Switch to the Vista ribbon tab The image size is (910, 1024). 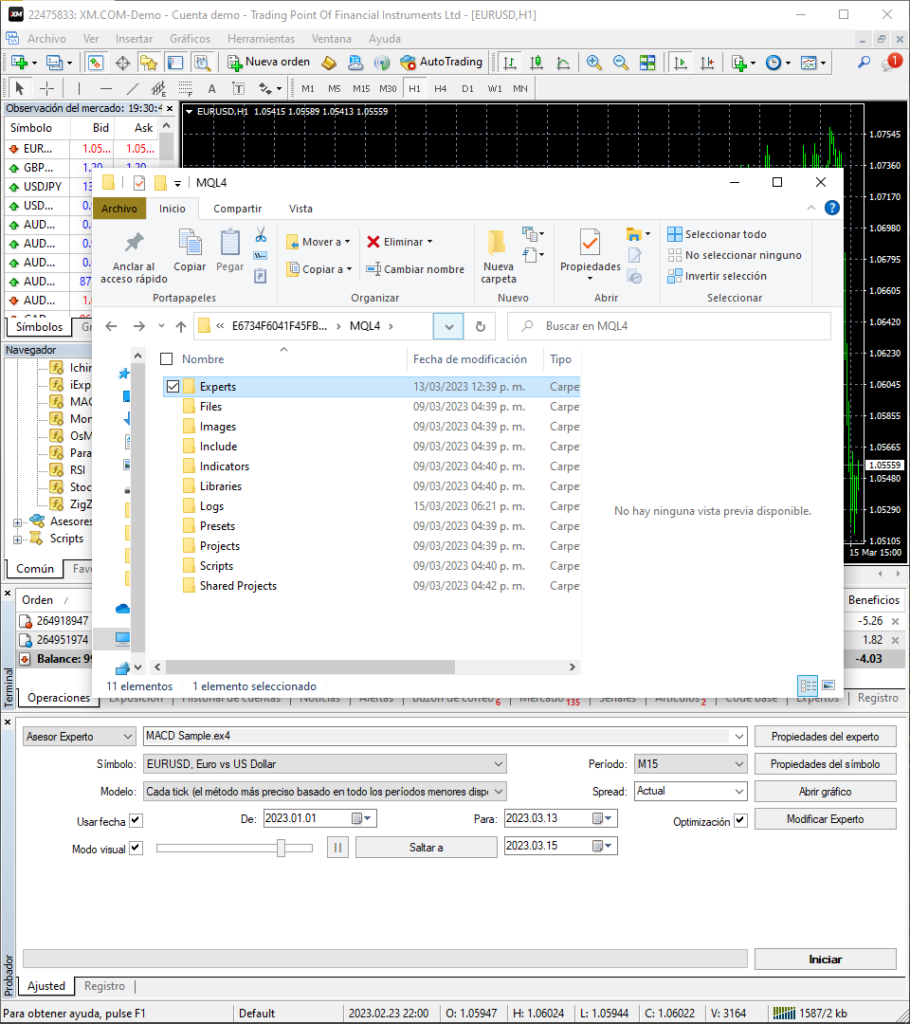(301, 209)
